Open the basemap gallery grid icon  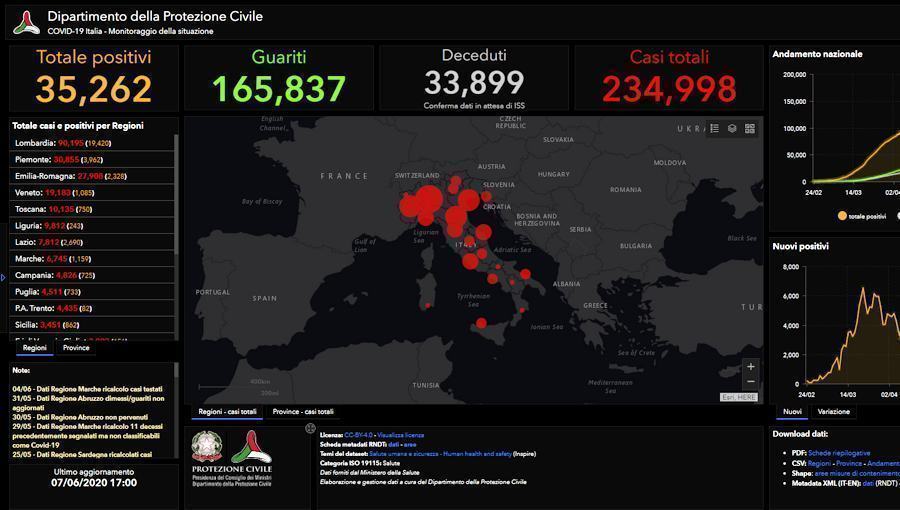click(750, 129)
